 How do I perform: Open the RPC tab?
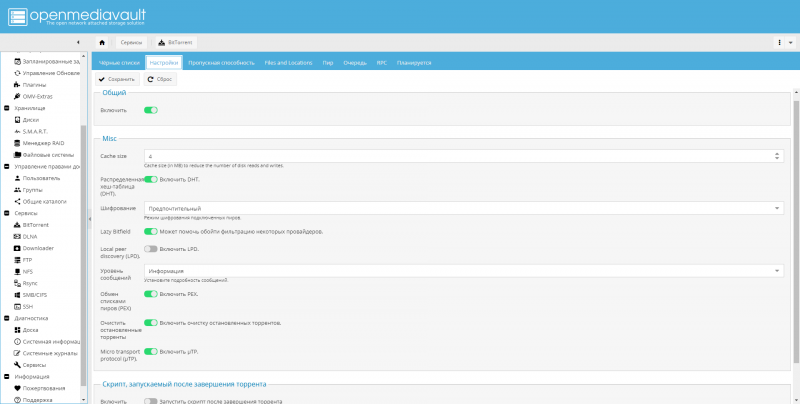tap(382, 63)
